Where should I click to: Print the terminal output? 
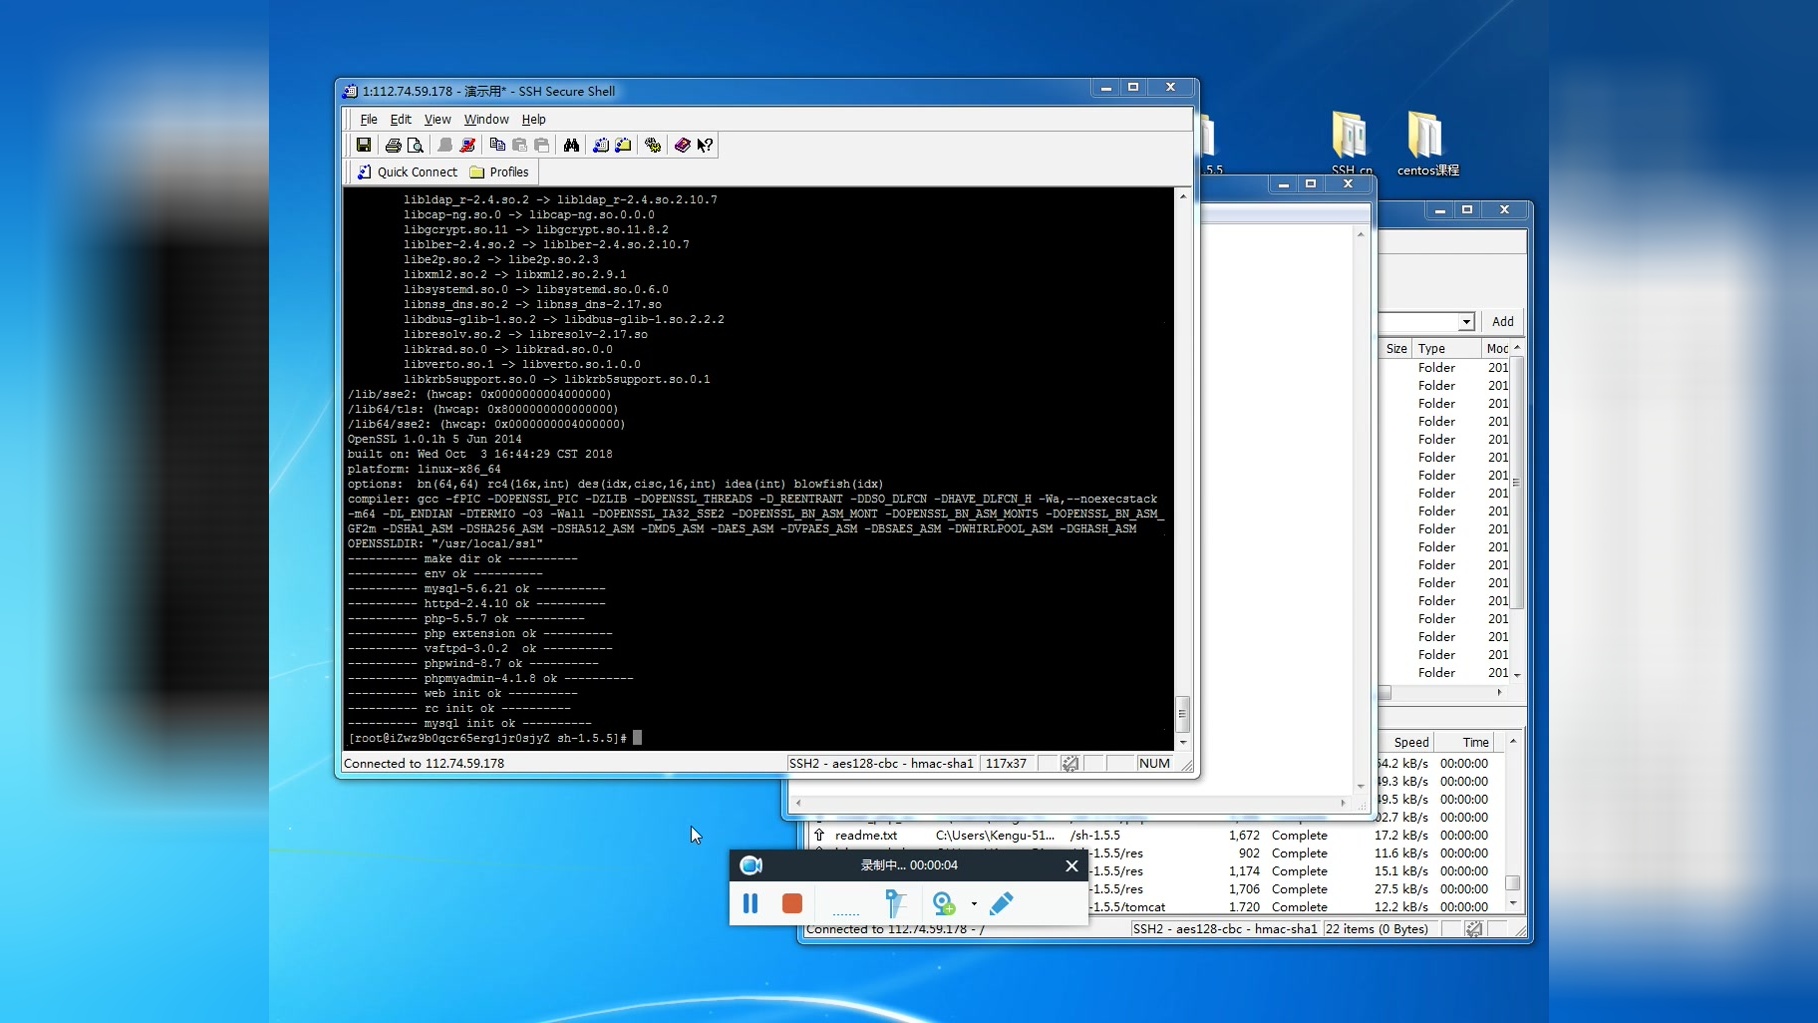[x=393, y=145]
